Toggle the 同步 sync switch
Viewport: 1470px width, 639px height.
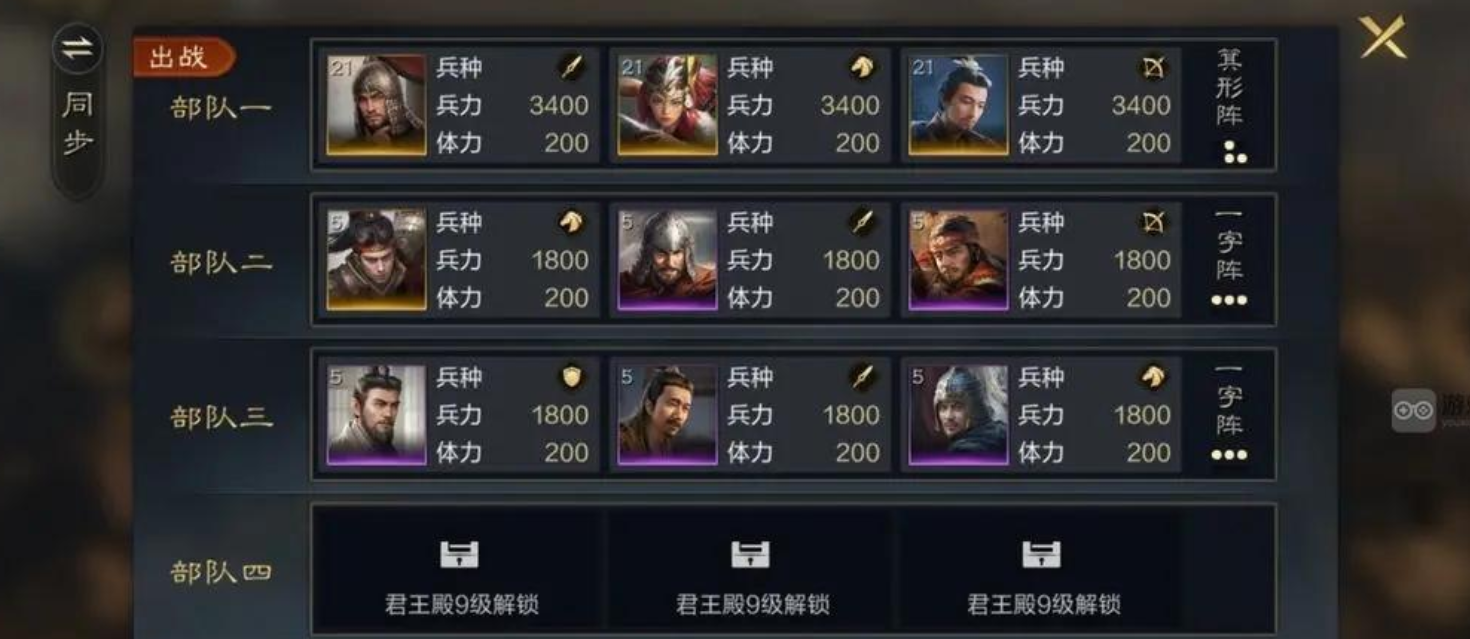[x=78, y=110]
